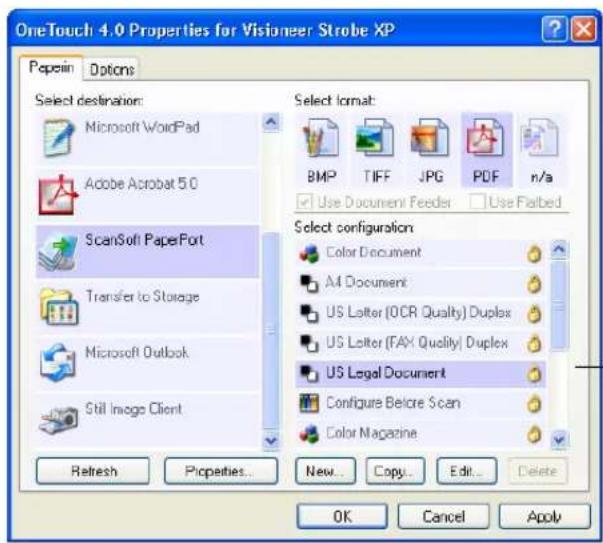Viewport: 603px width, 543px height.
Task: Click the Delete configuration button
Action: click(538, 471)
